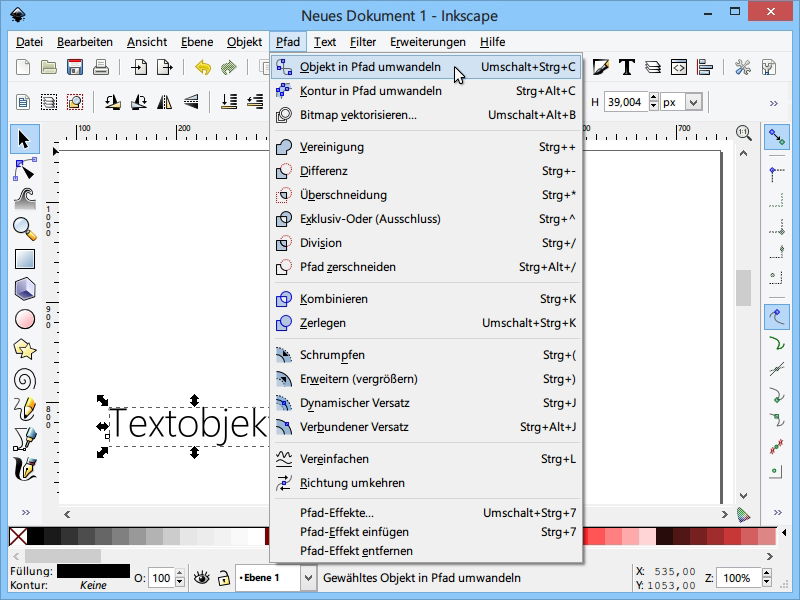Choose Objekt in Pfad umwandeln
This screenshot has height=600, width=800.
tap(426, 67)
